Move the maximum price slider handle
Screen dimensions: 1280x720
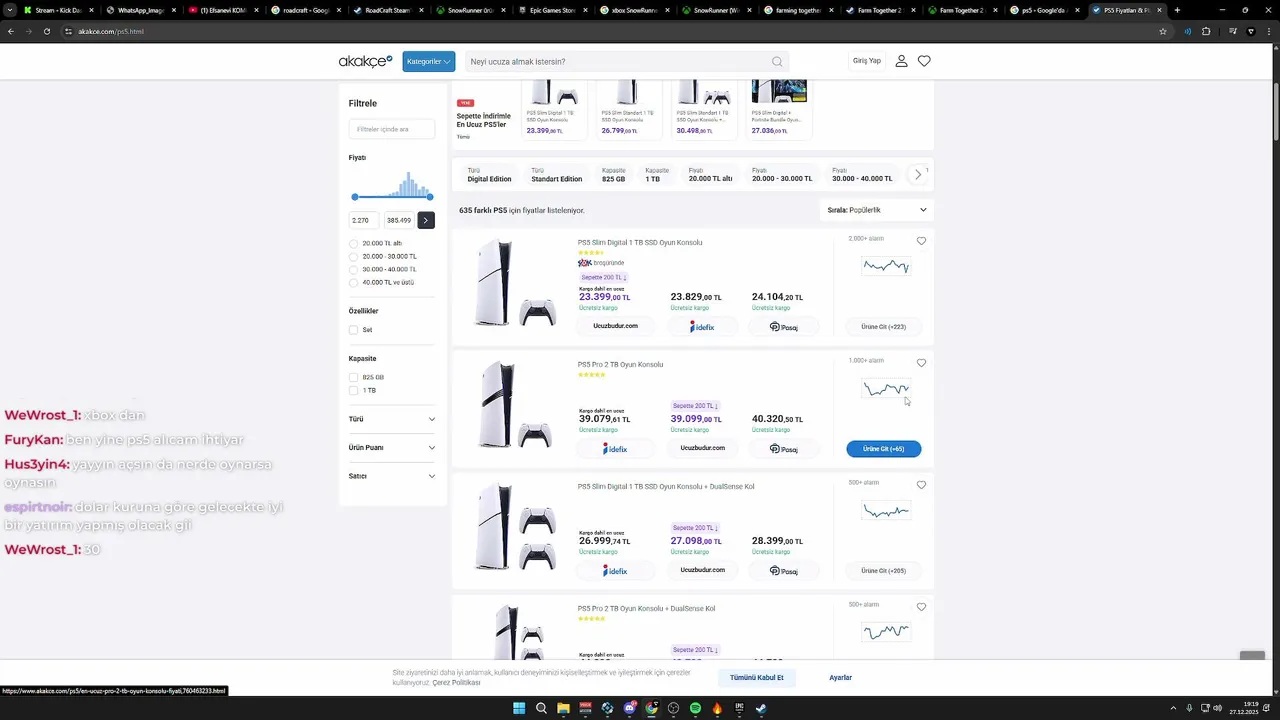(430, 197)
